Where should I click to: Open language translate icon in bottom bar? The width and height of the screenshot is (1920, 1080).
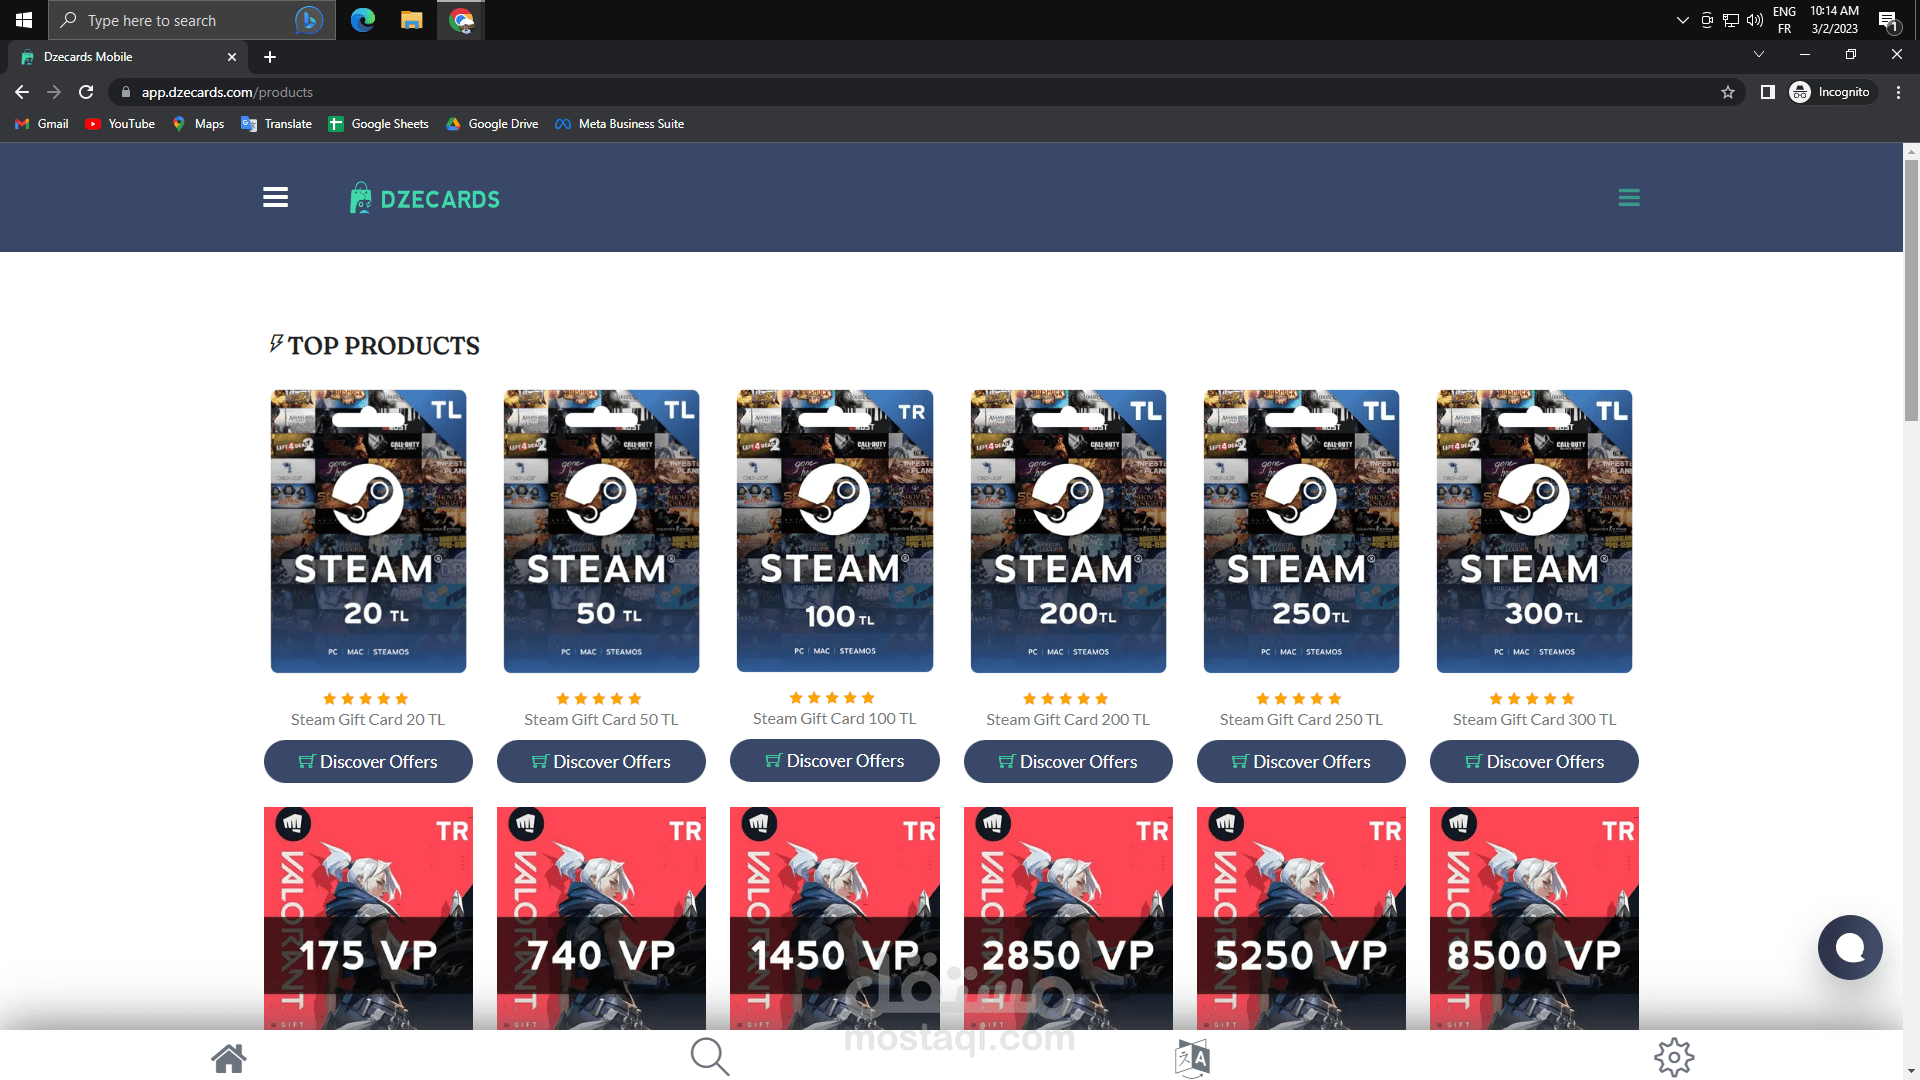(1192, 1058)
